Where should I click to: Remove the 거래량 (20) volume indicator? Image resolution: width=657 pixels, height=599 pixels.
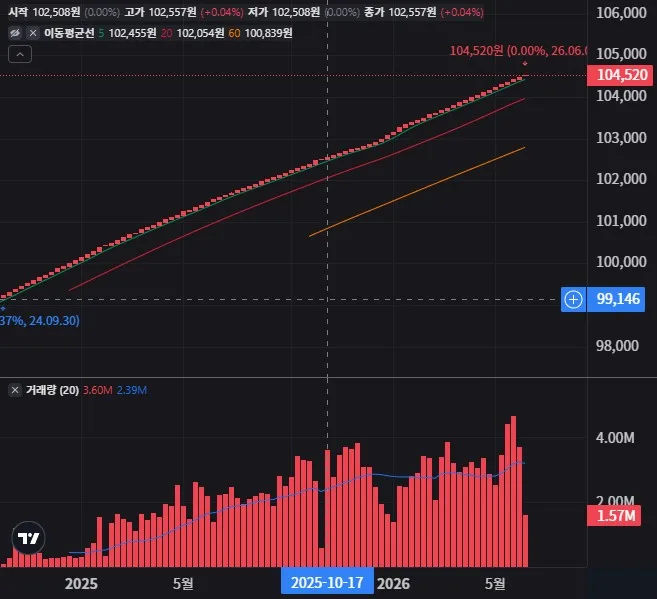coord(15,390)
